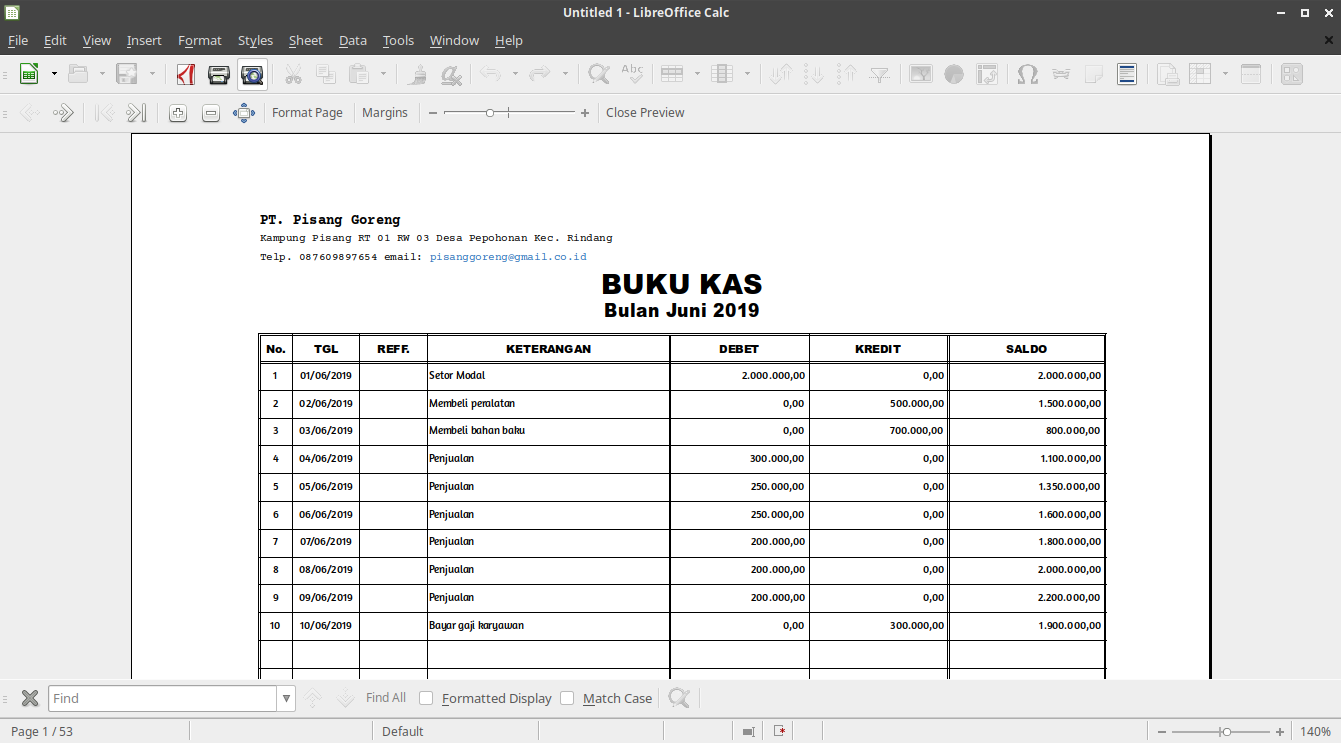Image resolution: width=1341 pixels, height=743 pixels.
Task: Open the Sheet menu
Action: tap(306, 40)
